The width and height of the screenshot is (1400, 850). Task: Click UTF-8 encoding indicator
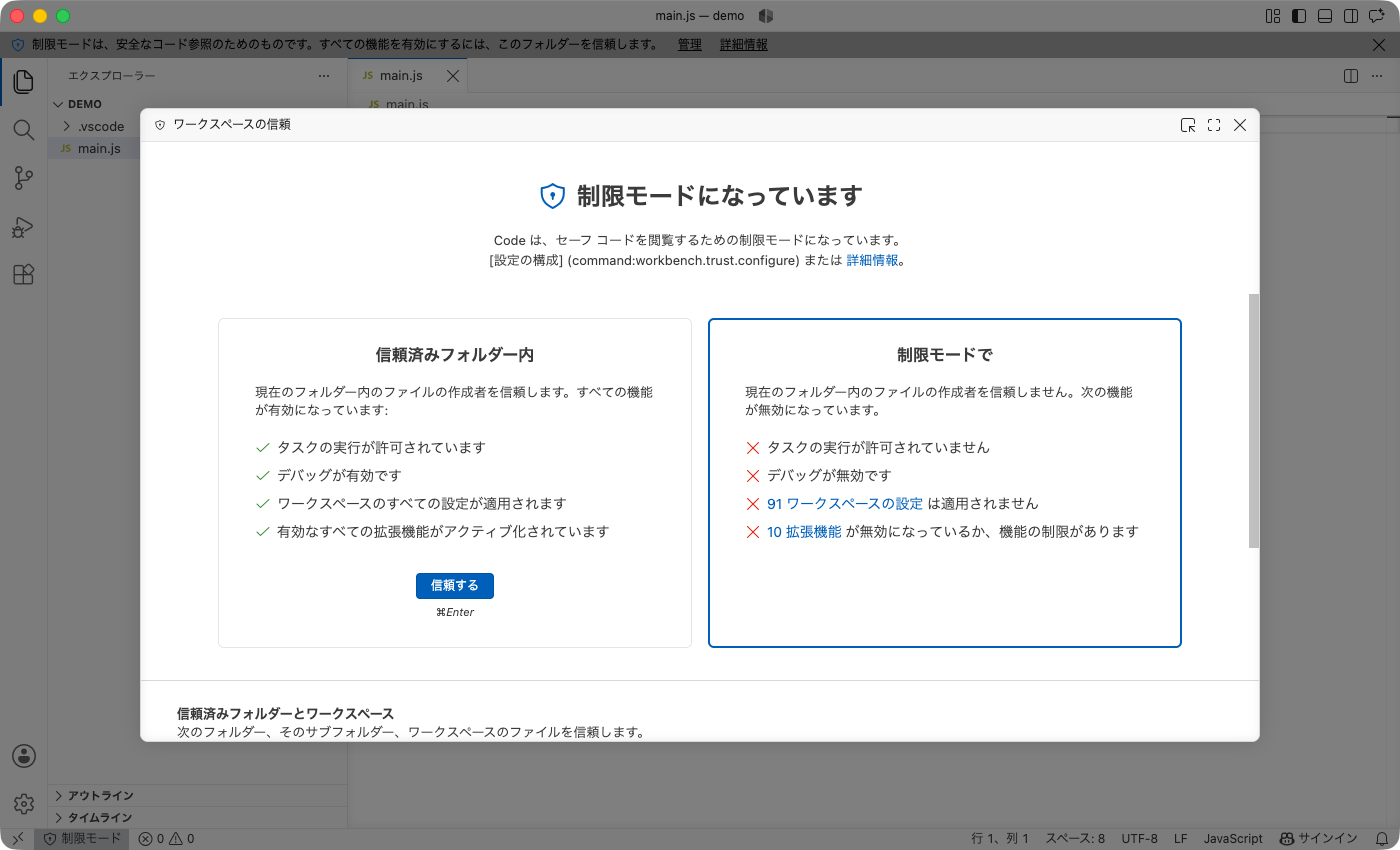coord(1139,839)
